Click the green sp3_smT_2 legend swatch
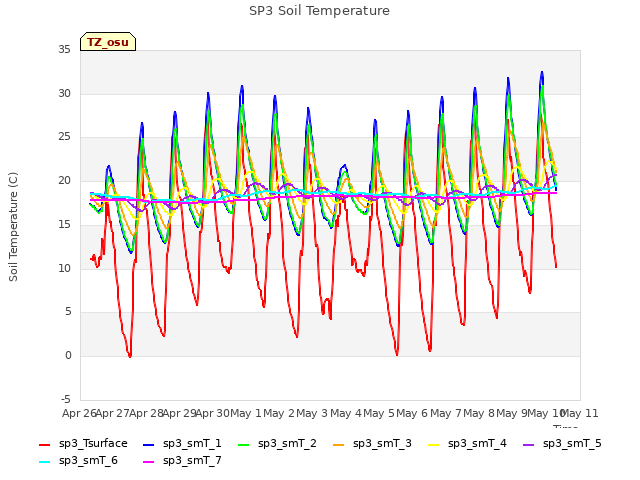This screenshot has width=640, height=480. pos(244,444)
